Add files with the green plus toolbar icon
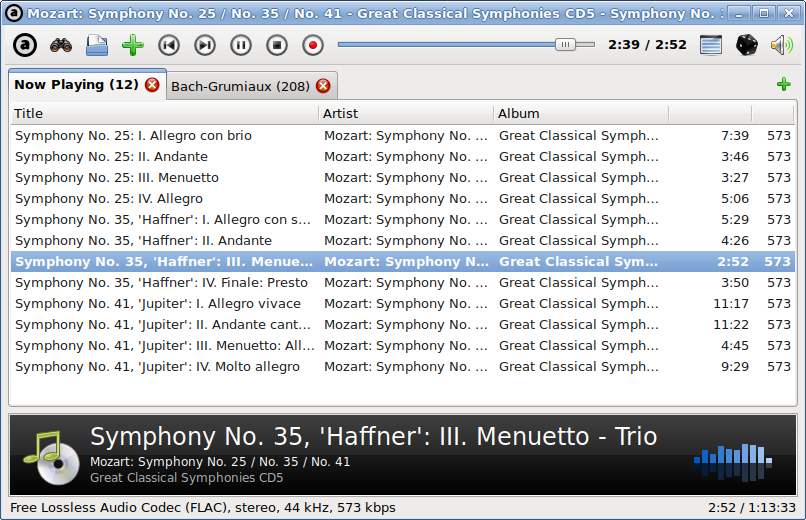806x520 pixels. (133, 45)
